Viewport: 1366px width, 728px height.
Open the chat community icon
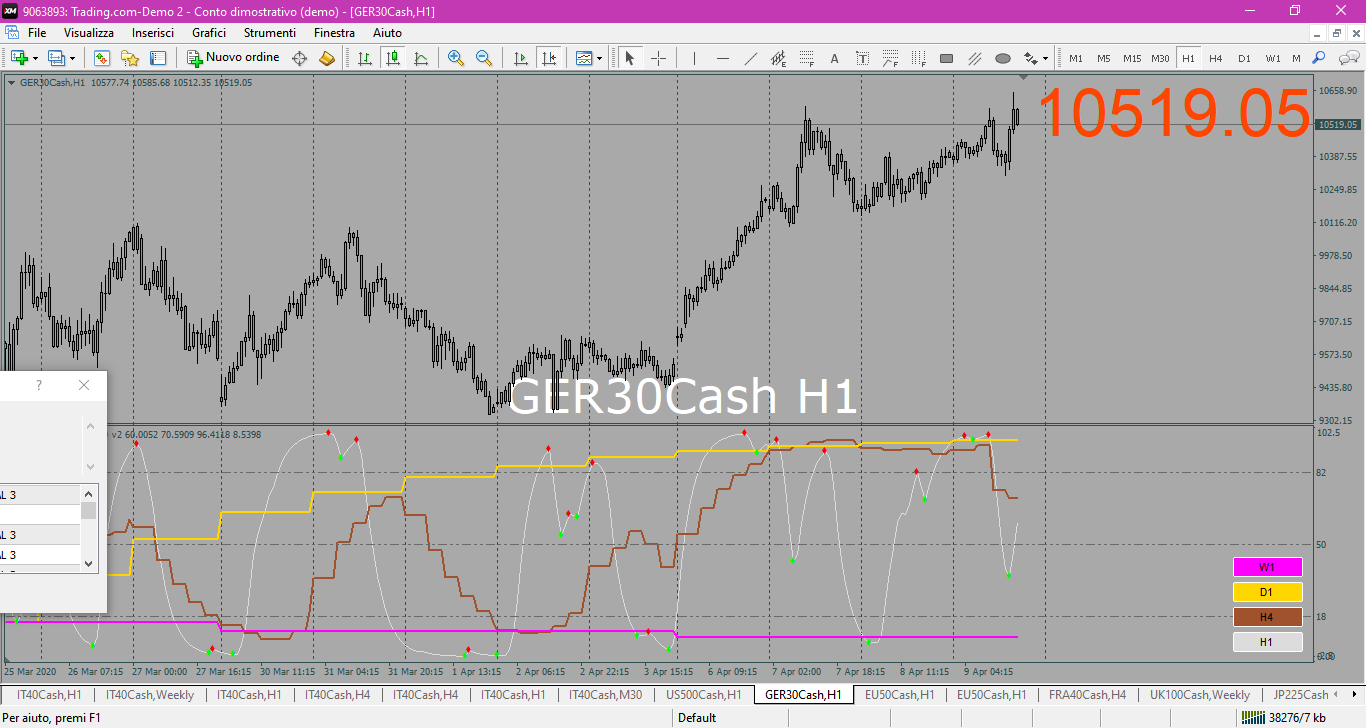click(x=1348, y=58)
